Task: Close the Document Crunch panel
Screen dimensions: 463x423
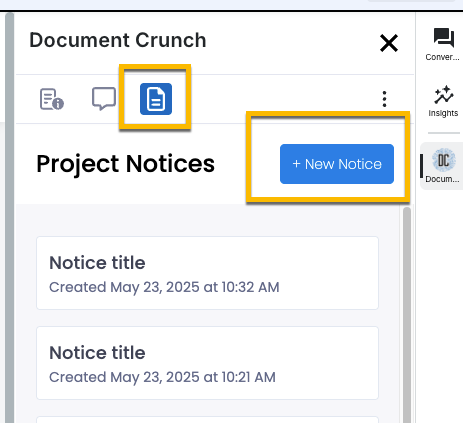Action: (389, 43)
